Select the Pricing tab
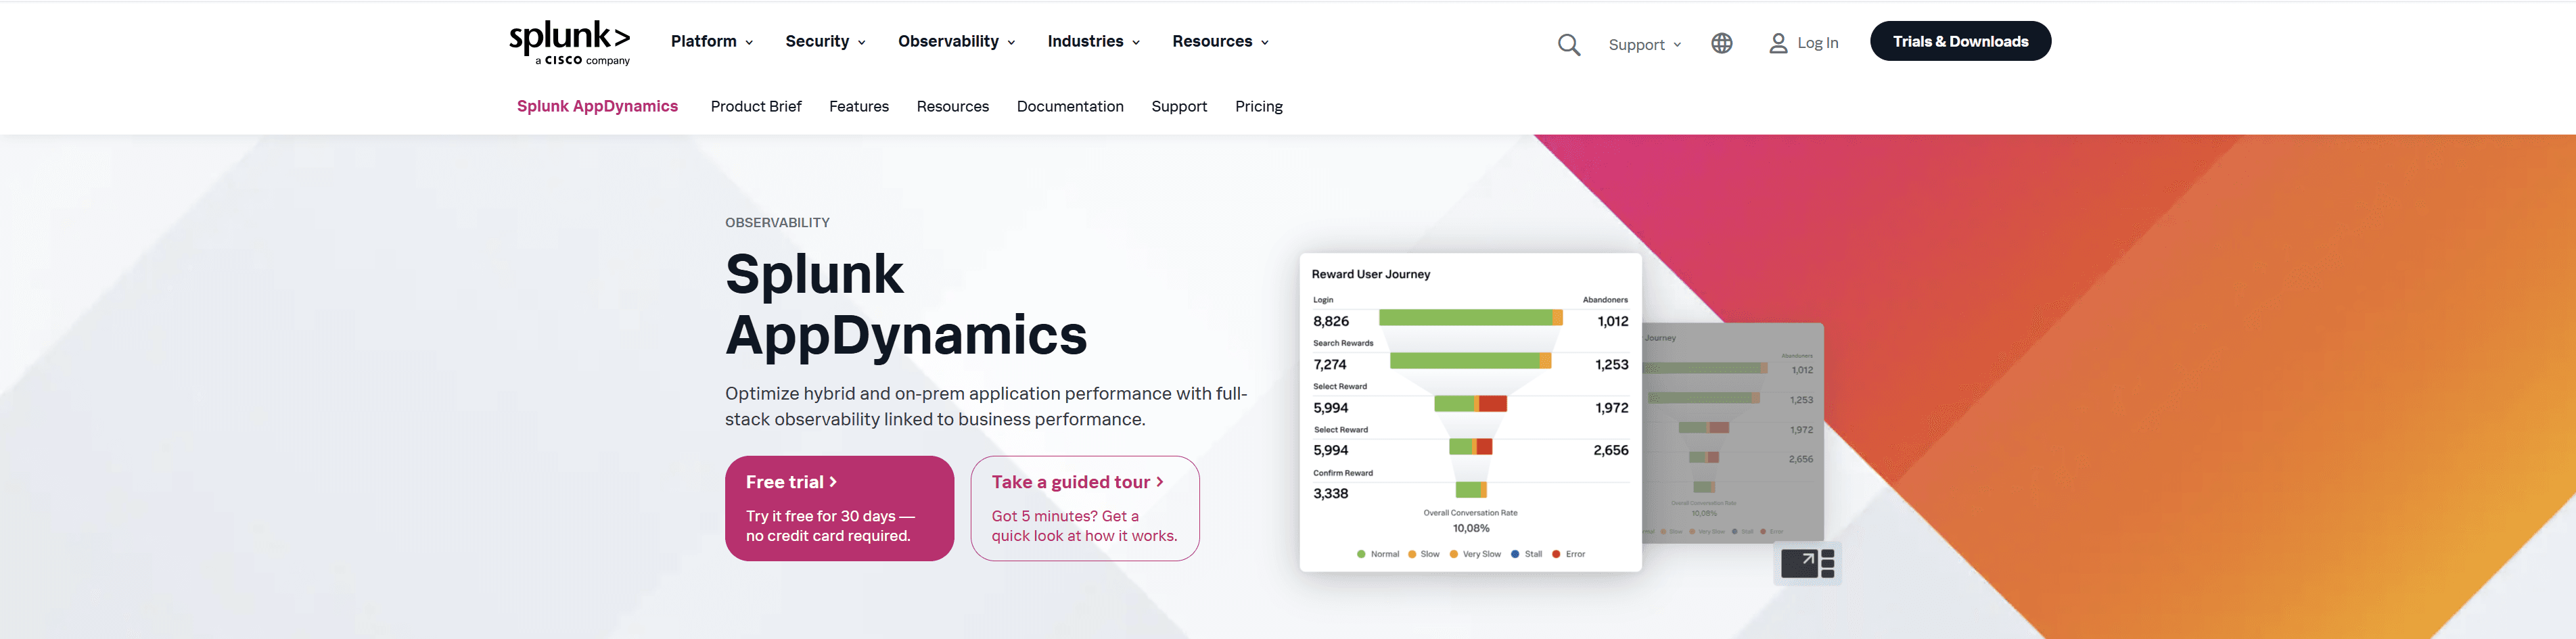2576x639 pixels. [1258, 106]
